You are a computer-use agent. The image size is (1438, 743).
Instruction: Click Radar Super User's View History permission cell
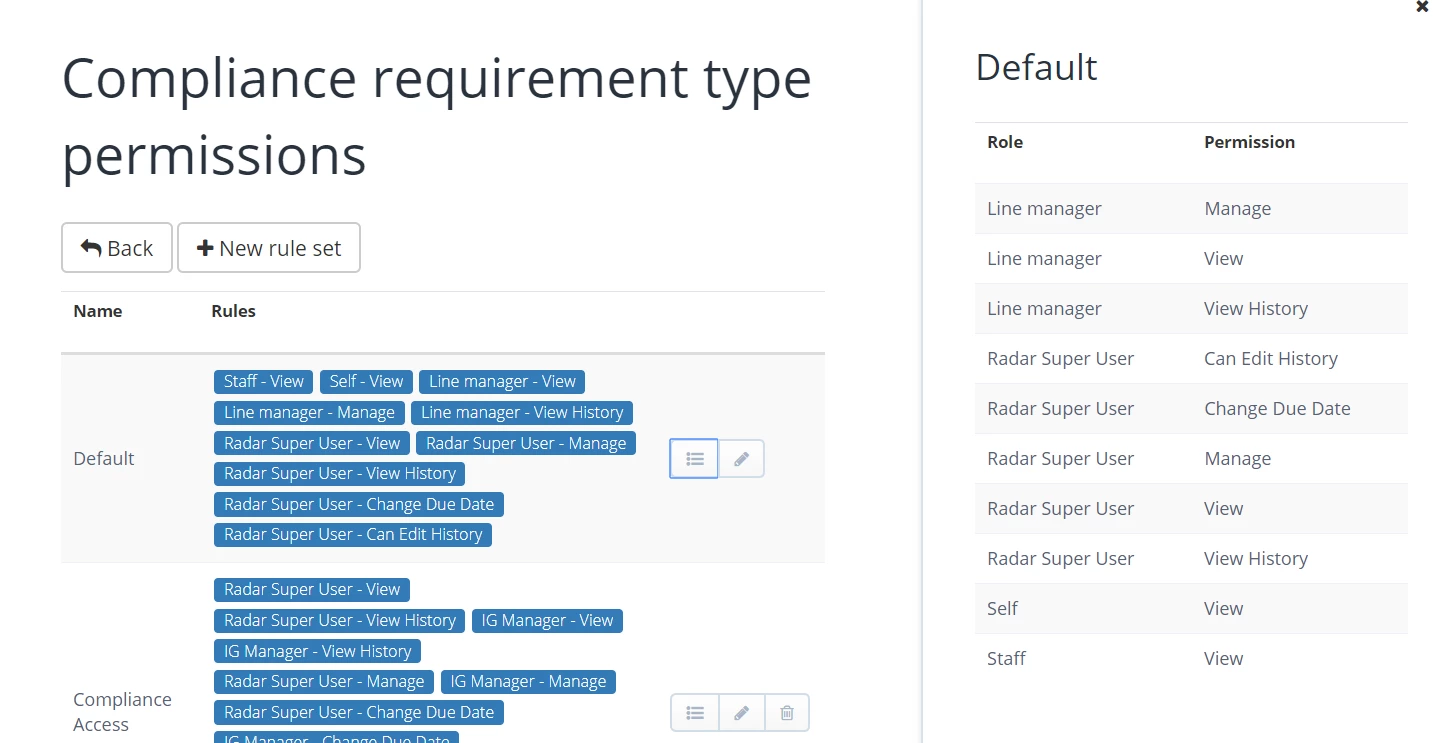(x=1256, y=558)
